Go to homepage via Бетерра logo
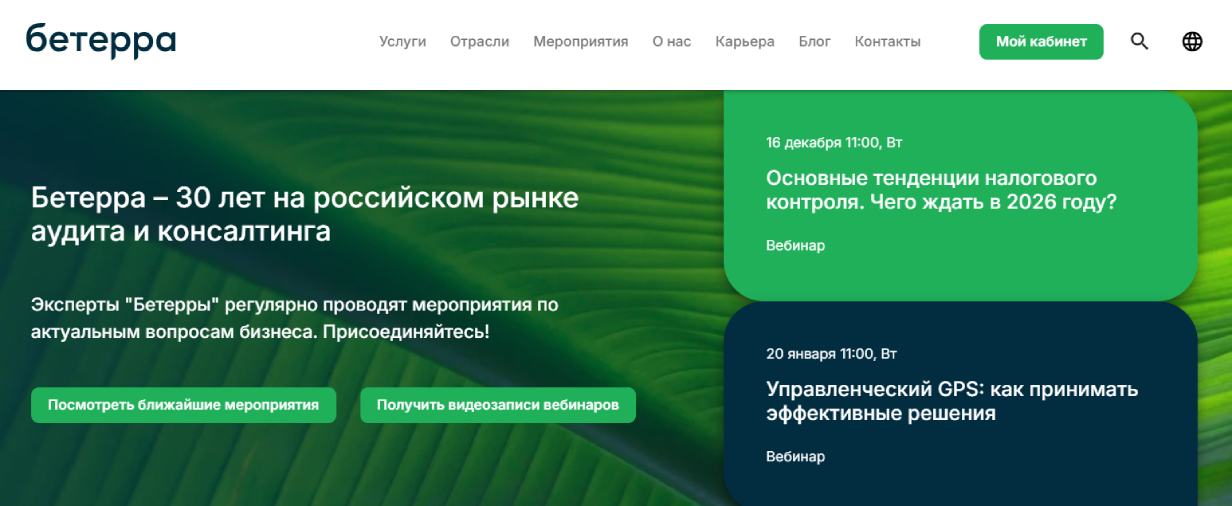Image resolution: width=1232 pixels, height=506 pixels. click(100, 40)
